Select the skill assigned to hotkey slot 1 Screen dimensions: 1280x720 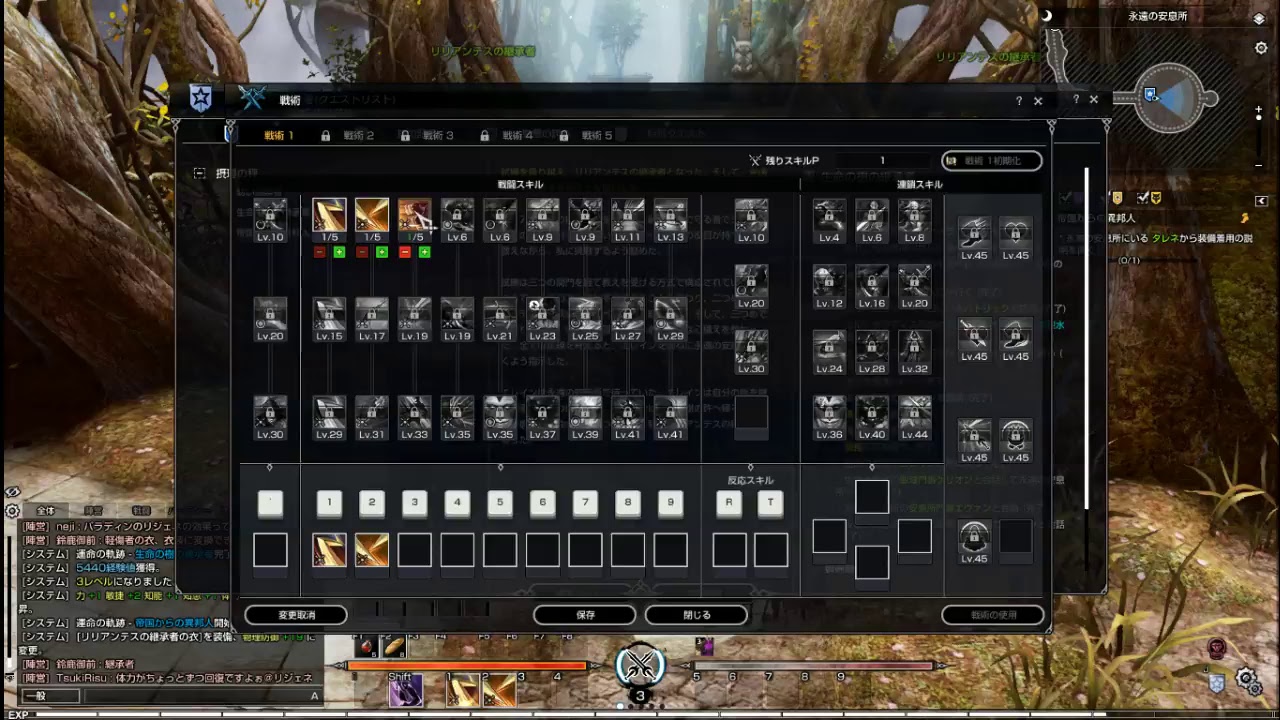point(329,550)
